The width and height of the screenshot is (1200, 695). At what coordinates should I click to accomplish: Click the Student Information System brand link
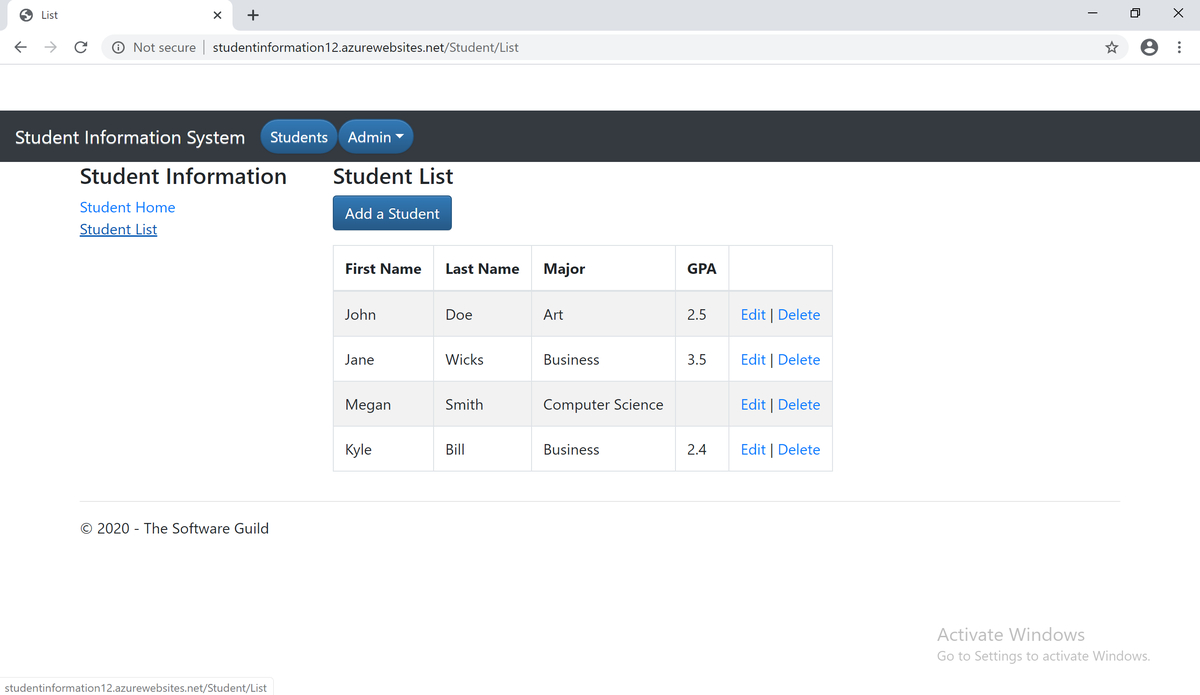(x=130, y=137)
